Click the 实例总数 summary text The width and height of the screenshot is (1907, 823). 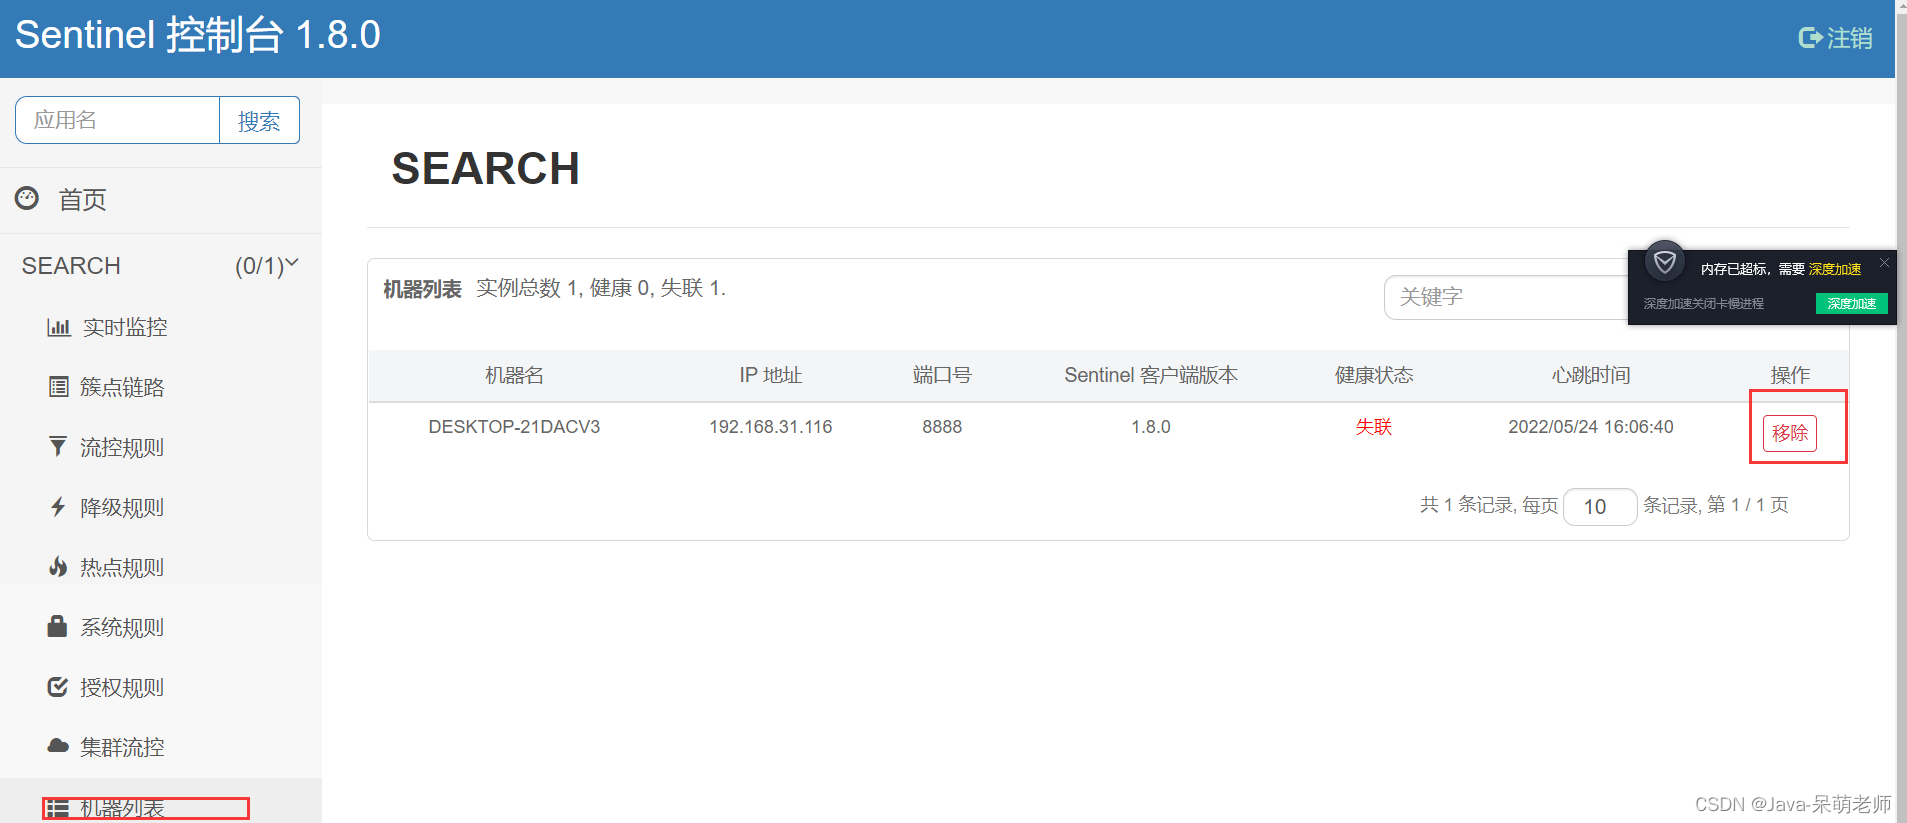(601, 288)
